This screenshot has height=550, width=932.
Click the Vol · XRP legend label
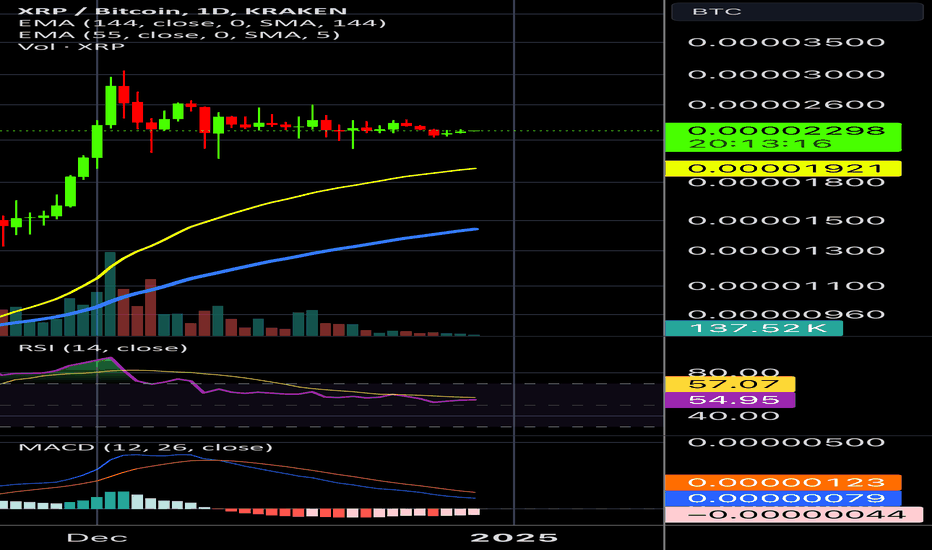(71, 46)
